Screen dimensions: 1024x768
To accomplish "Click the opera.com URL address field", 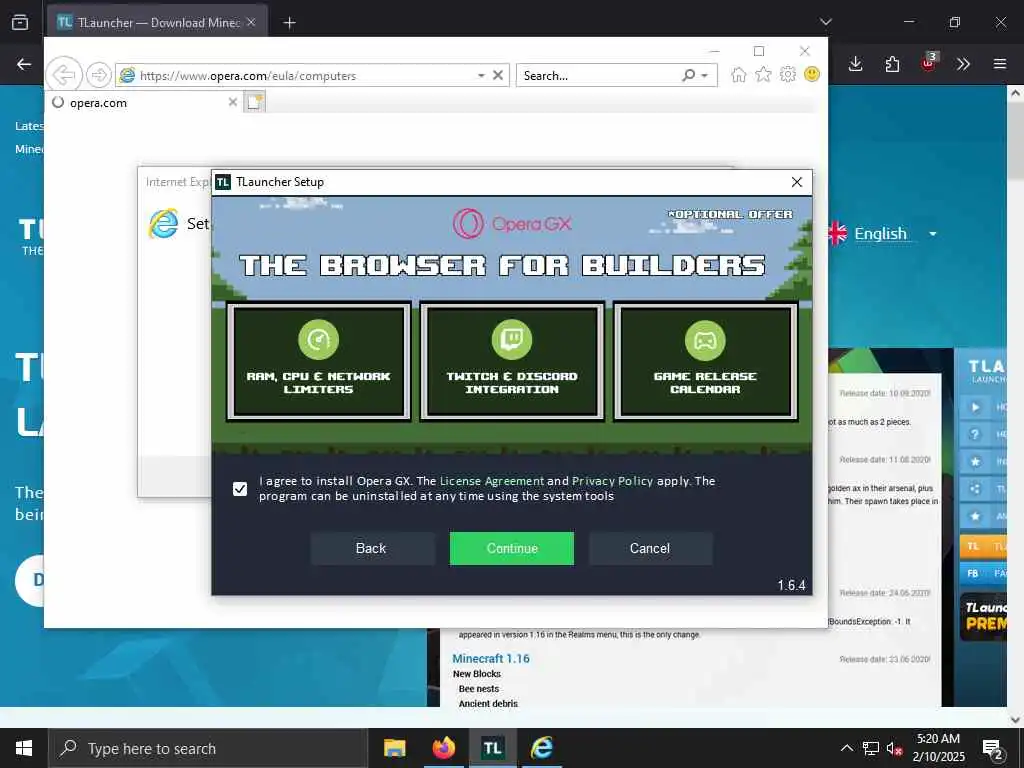I will [297, 76].
